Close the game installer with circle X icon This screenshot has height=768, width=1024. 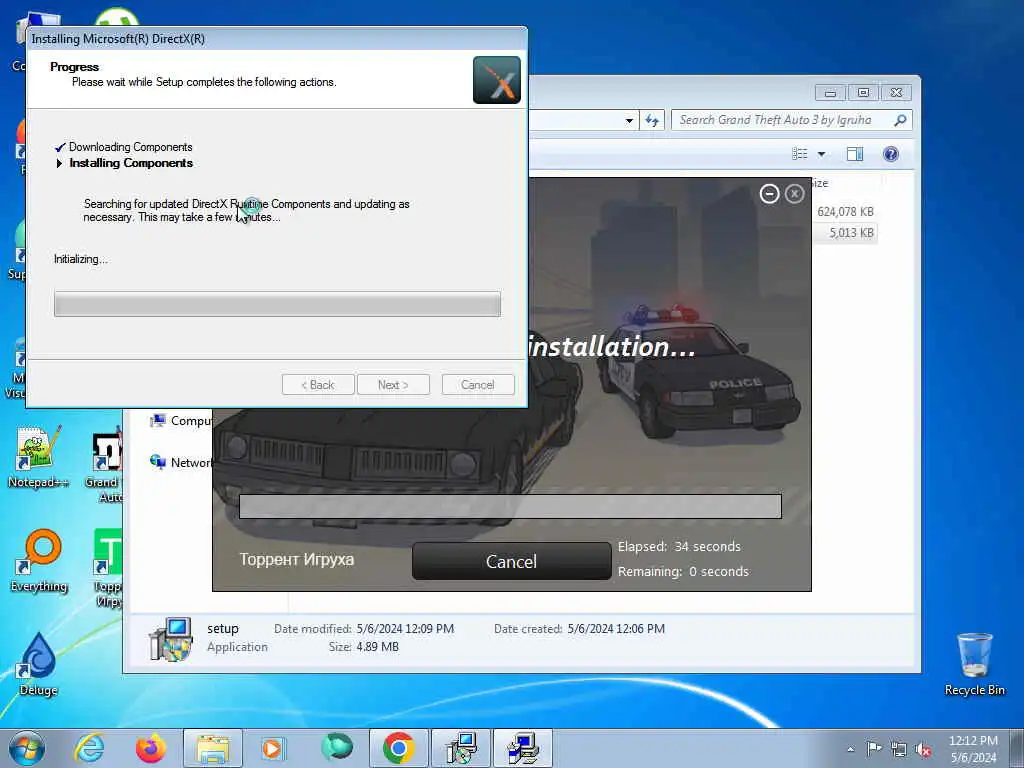pos(794,194)
